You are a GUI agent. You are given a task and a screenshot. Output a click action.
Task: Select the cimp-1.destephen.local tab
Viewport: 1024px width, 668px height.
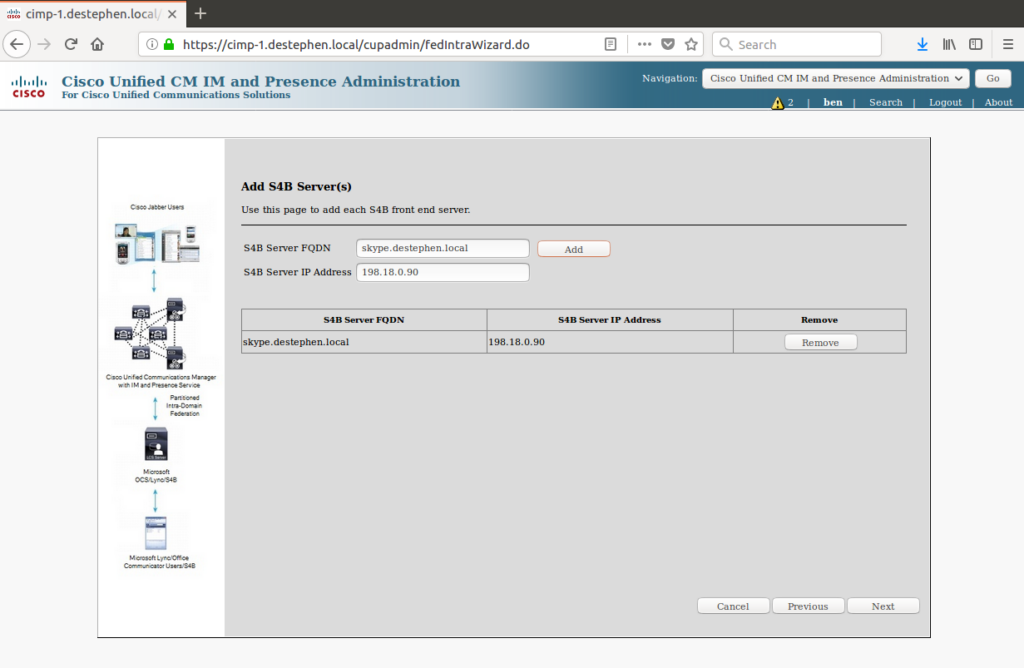[x=92, y=14]
